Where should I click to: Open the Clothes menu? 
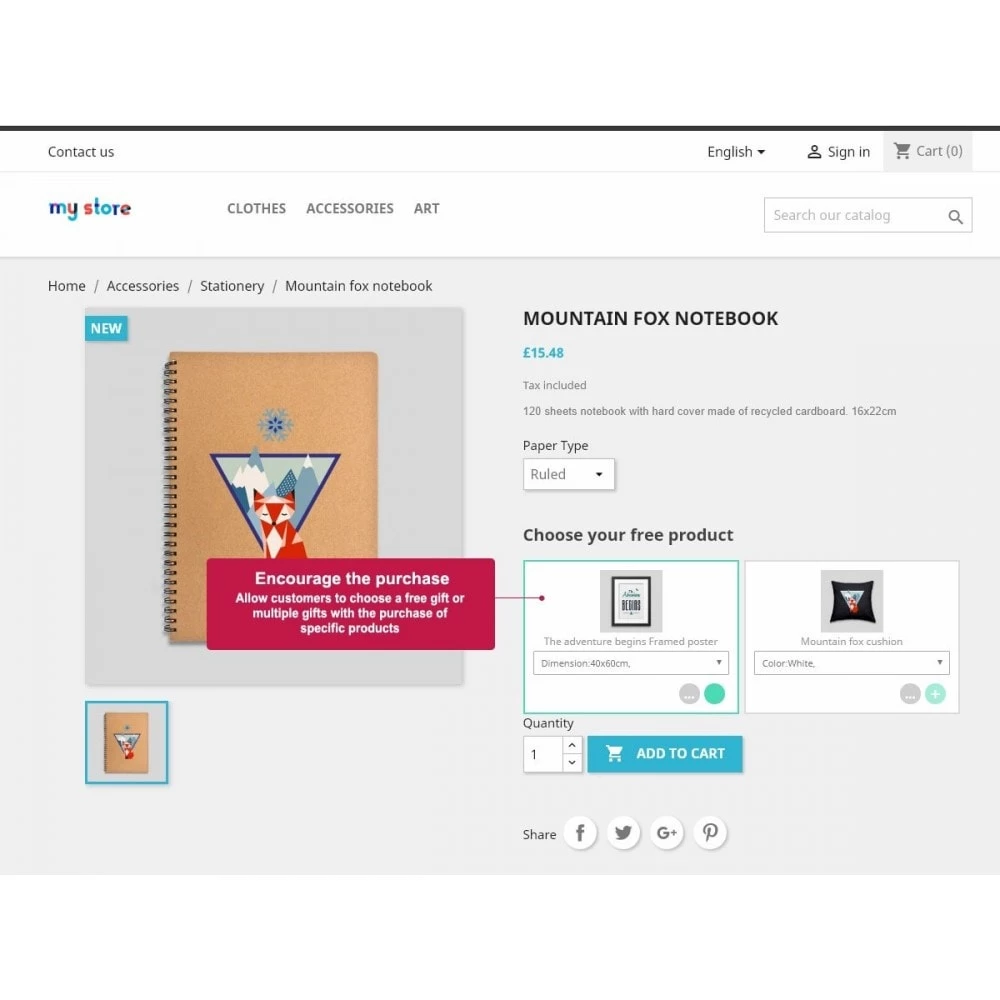coord(256,209)
